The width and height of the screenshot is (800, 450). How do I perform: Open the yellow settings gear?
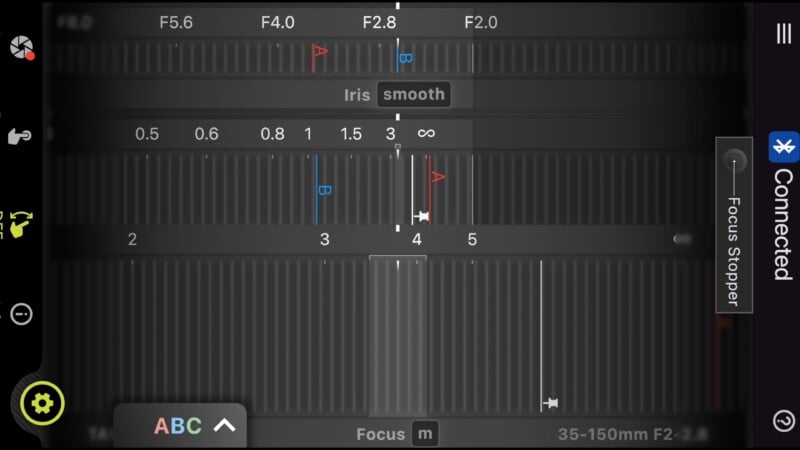coord(42,403)
